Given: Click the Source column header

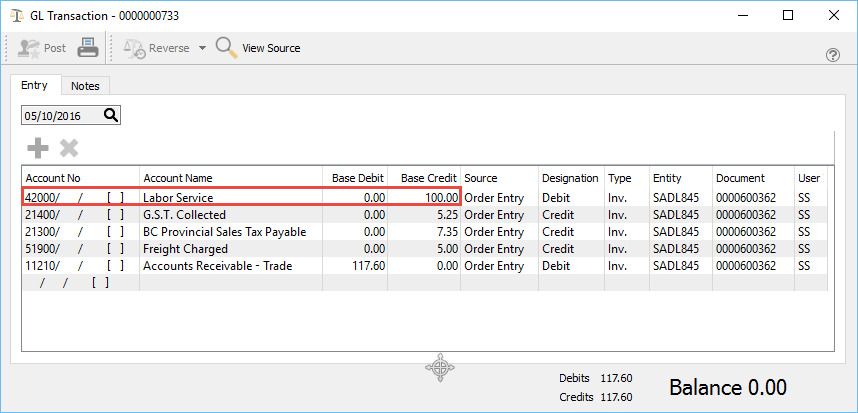Looking at the screenshot, I should pos(500,178).
